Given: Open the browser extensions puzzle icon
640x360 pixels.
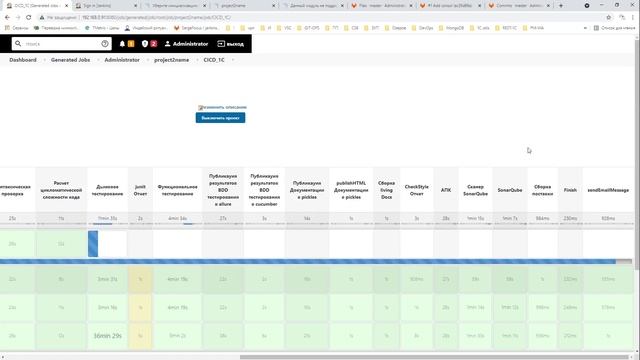Looking at the screenshot, I should (x=622, y=18).
